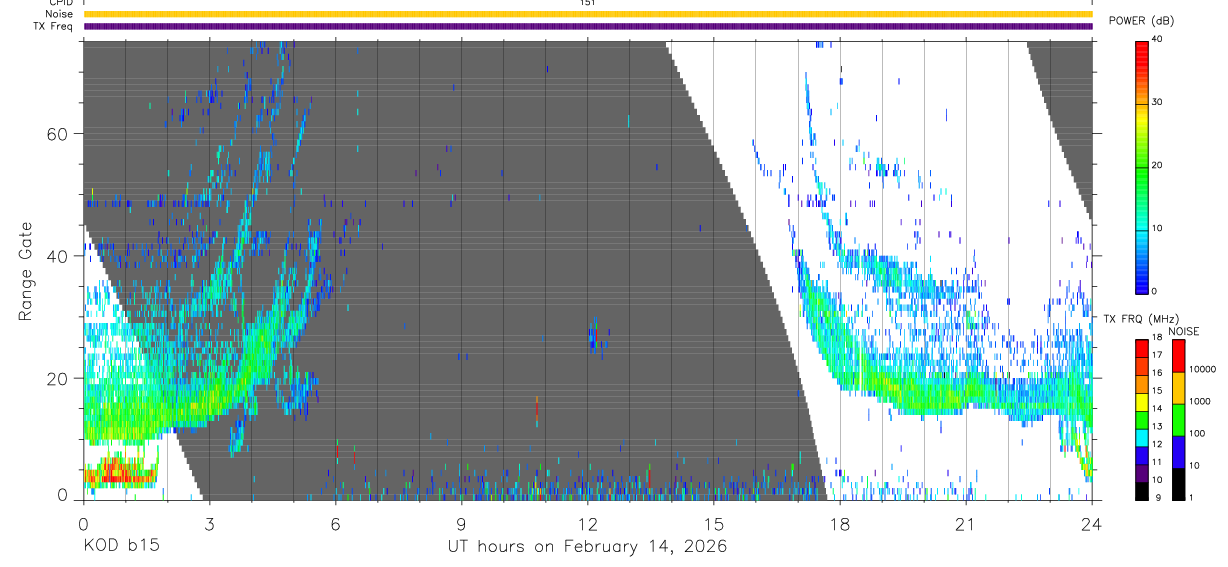
Task: Click the cyan 12–13 segment of TX FRQ scale
Action: point(1142,437)
